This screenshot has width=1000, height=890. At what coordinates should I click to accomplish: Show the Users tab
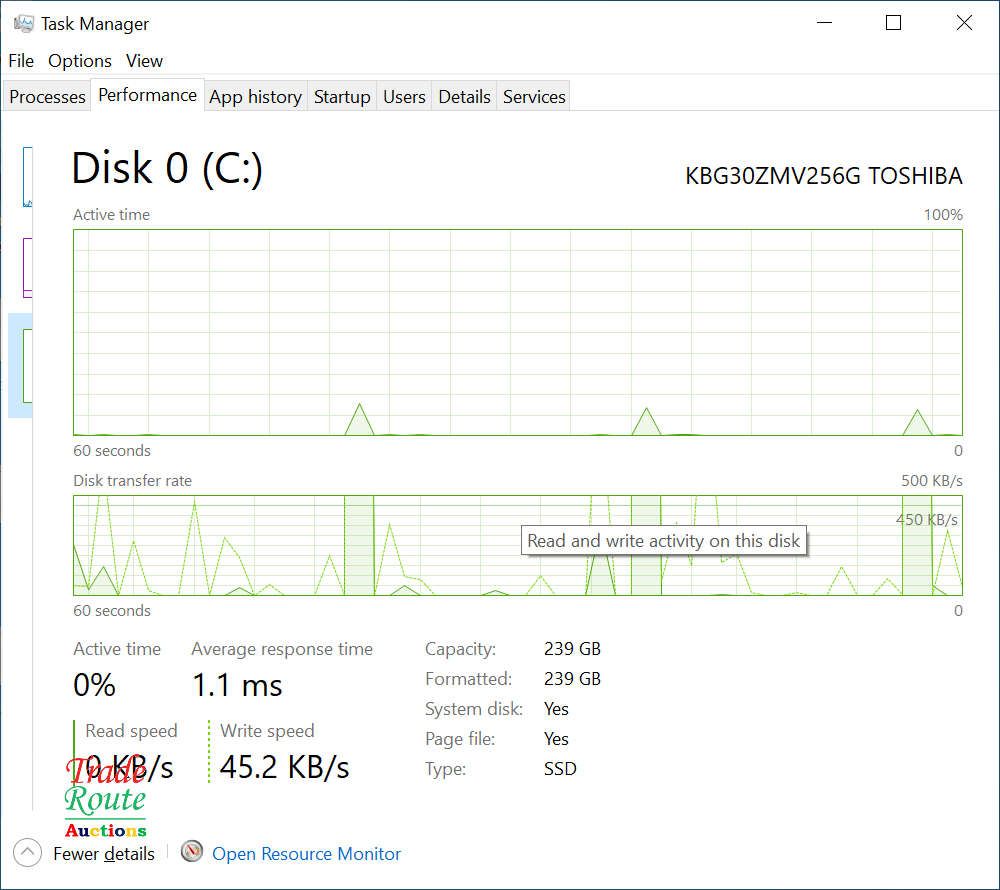tap(404, 97)
